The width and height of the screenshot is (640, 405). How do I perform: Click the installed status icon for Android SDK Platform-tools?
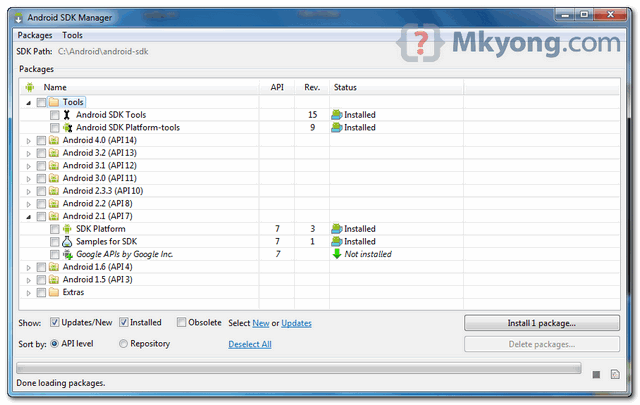pos(337,127)
